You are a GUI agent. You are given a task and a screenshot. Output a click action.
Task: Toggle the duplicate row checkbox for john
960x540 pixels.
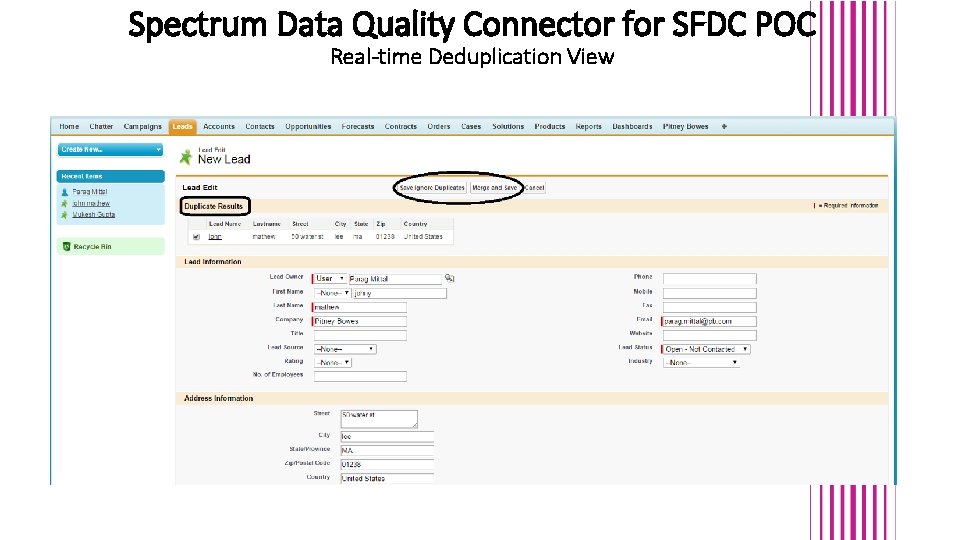[x=196, y=237]
